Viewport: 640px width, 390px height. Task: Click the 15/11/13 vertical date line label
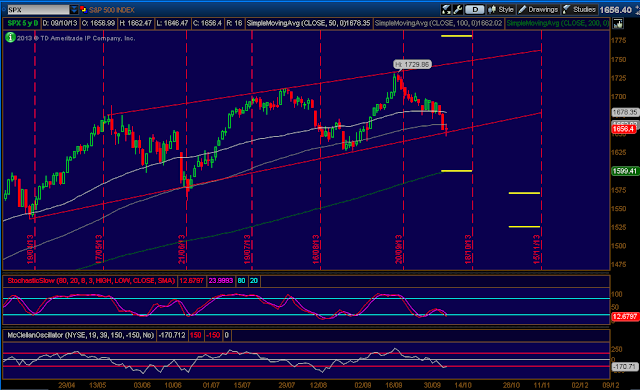pos(537,249)
